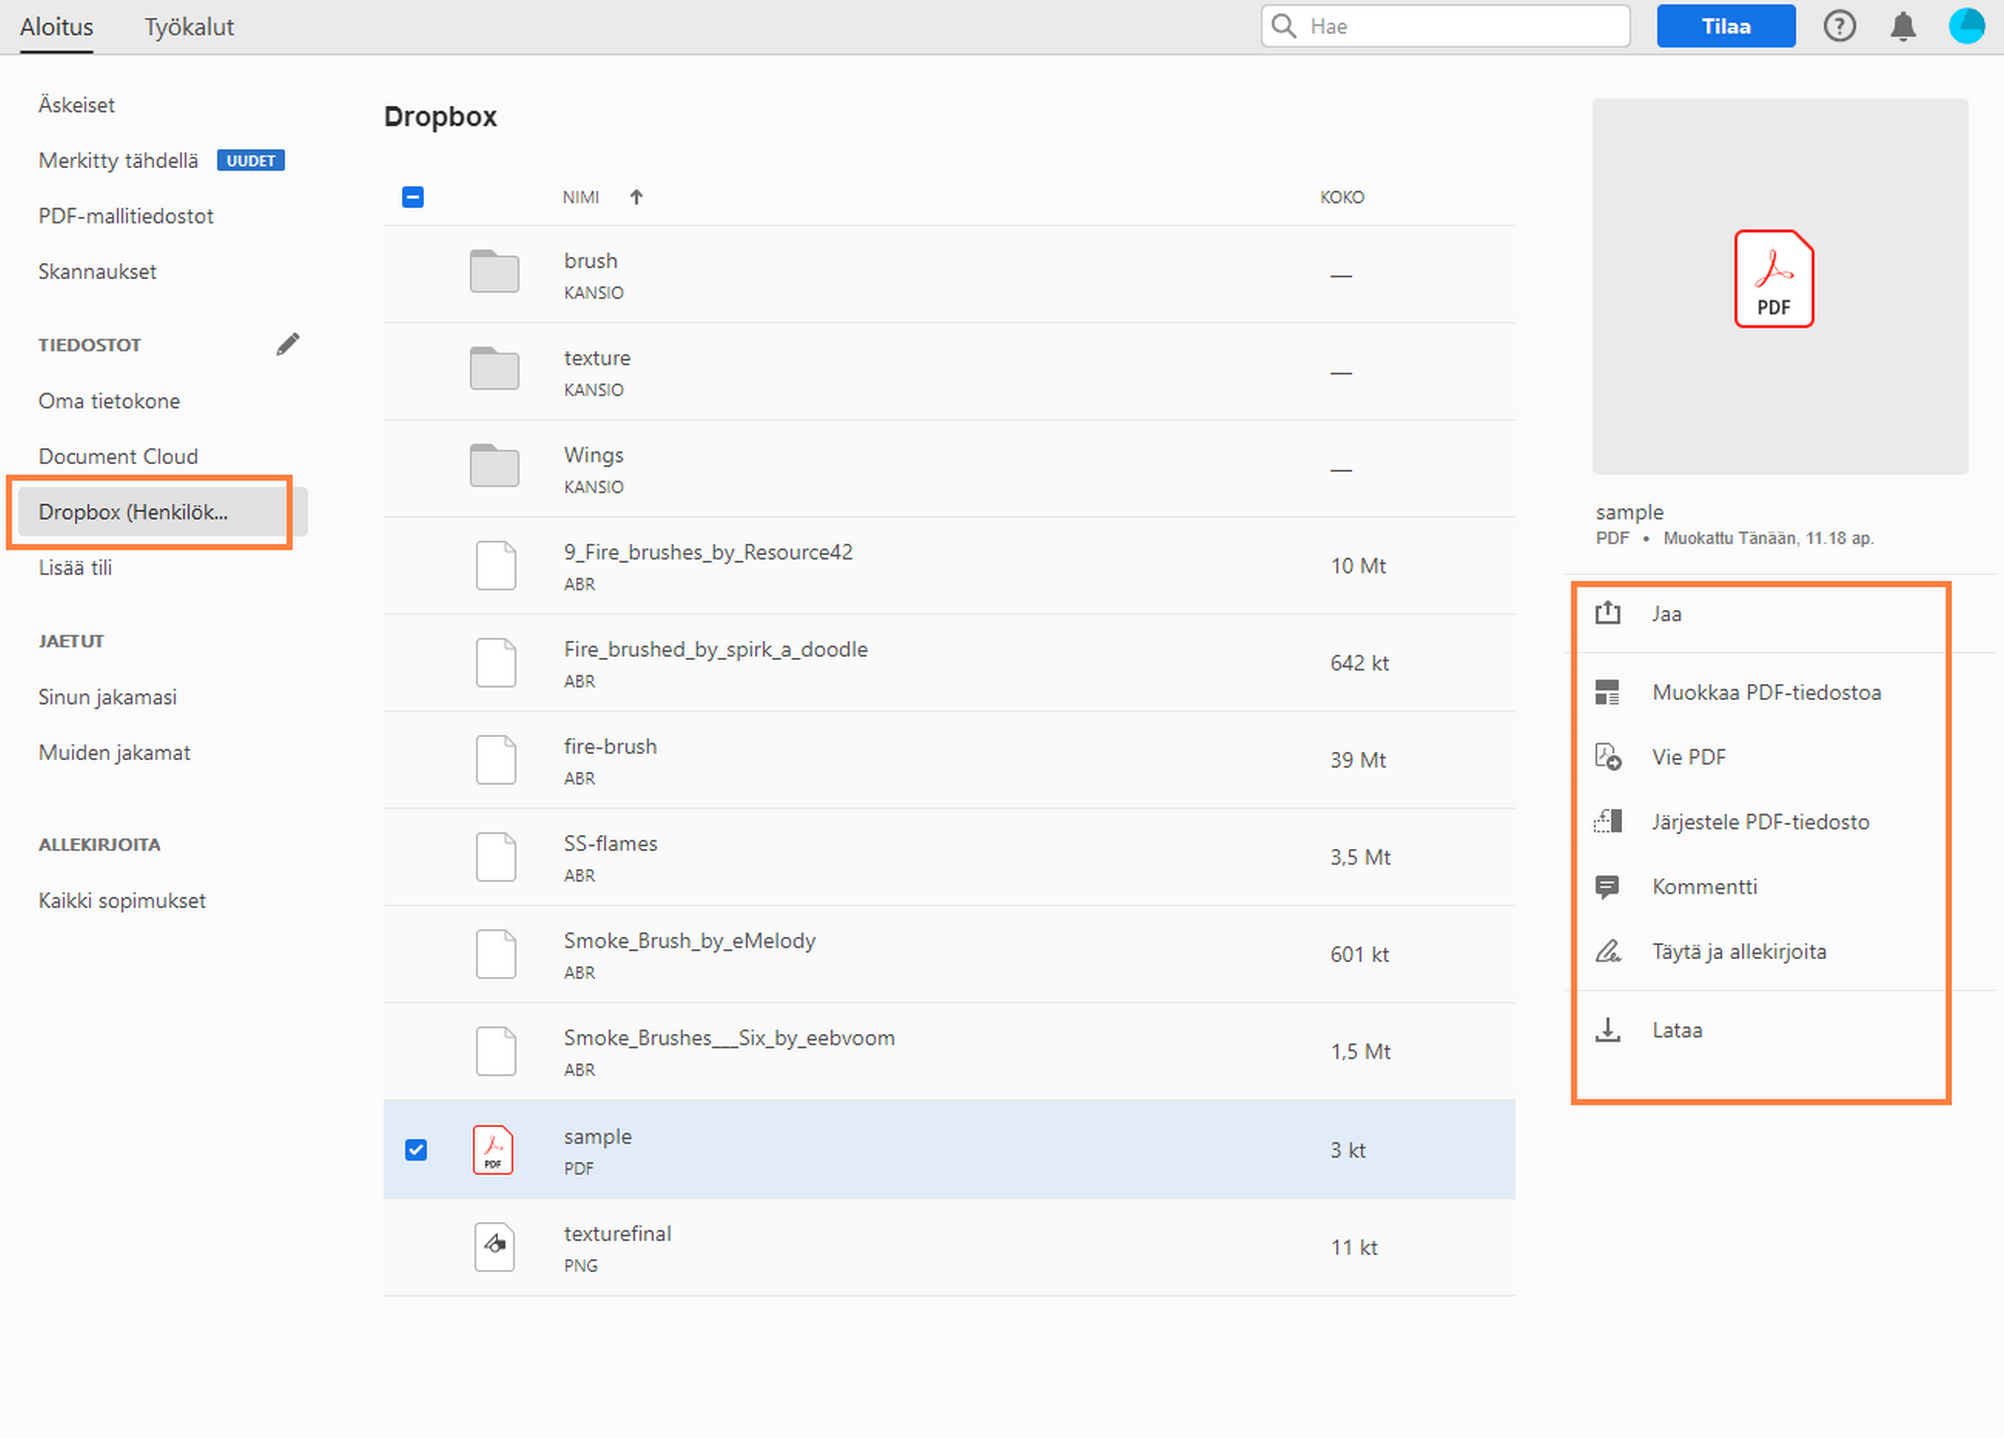Toggle the NIMI column sort arrow
Viewport: 2004px width, 1438px height.
(x=637, y=197)
